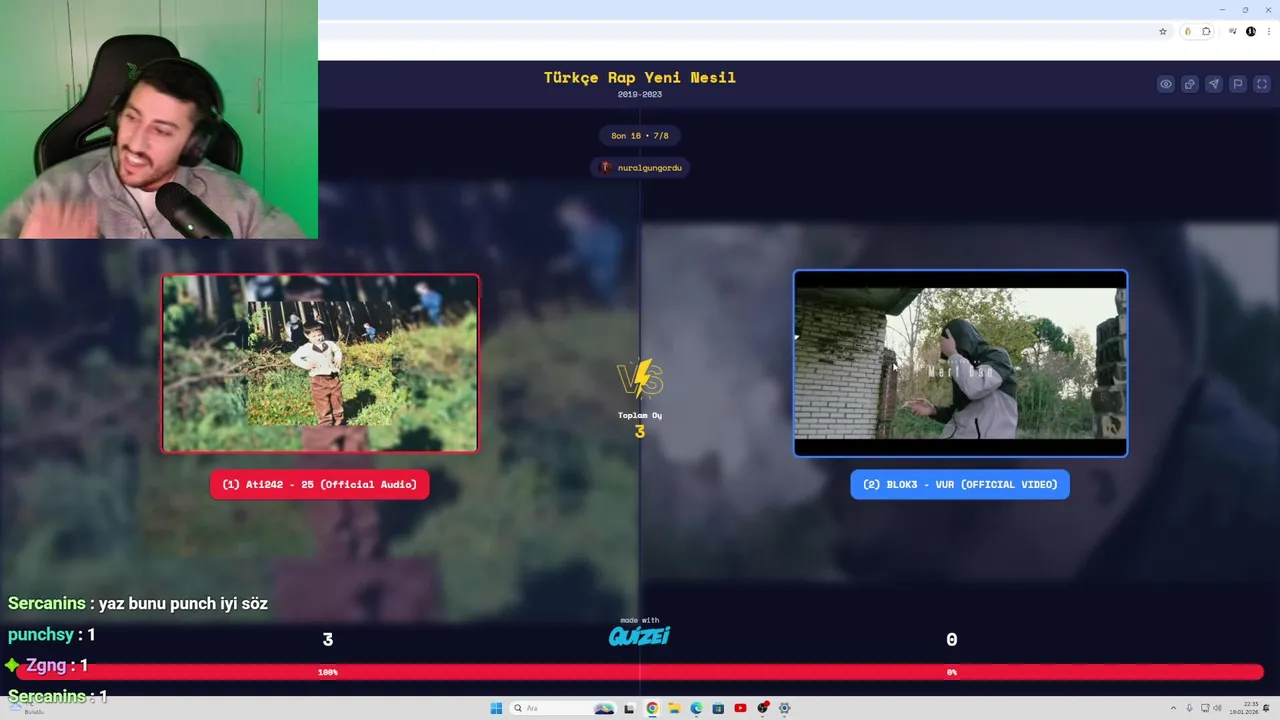The image size is (1280, 720).
Task: Click chat entry punchsy : 1
Action: (x=52, y=635)
